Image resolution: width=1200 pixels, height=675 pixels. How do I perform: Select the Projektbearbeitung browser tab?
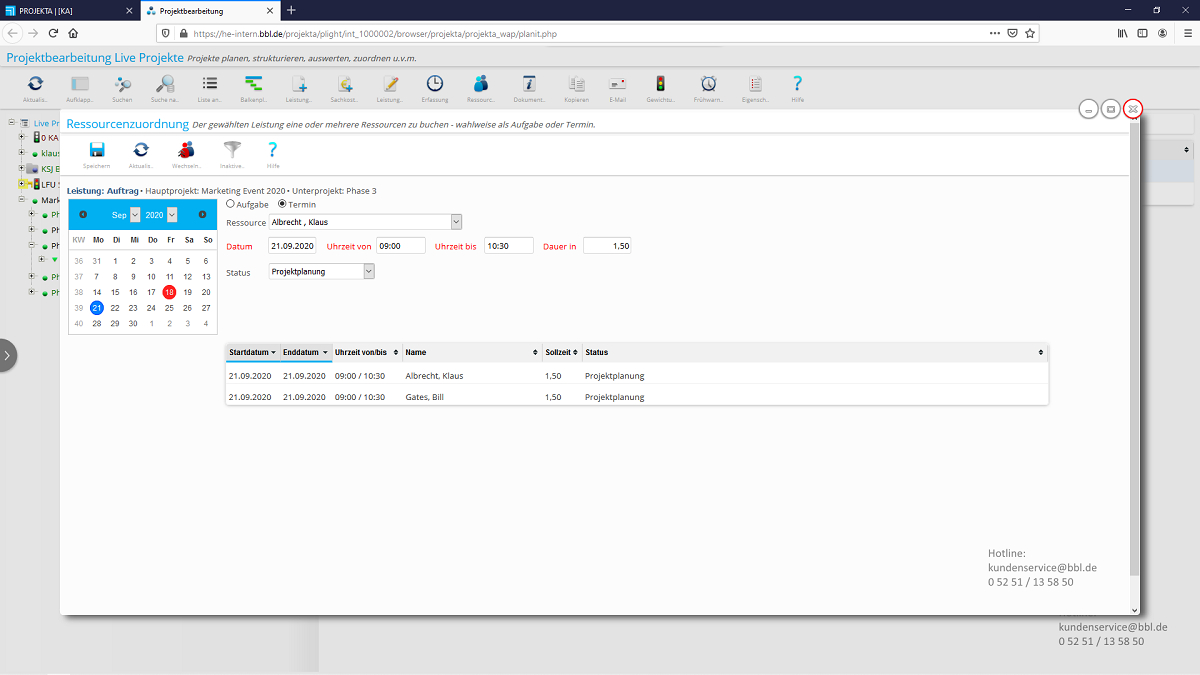pos(210,10)
